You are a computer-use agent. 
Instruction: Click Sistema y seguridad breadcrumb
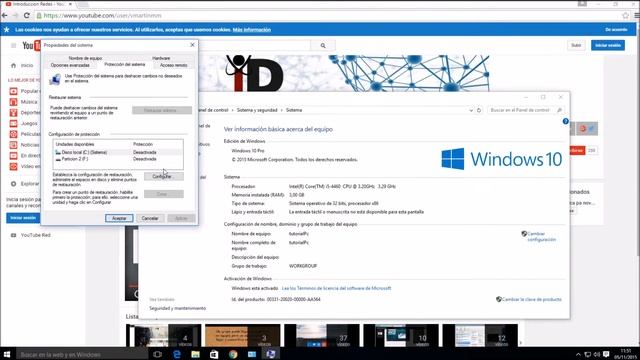[257, 110]
